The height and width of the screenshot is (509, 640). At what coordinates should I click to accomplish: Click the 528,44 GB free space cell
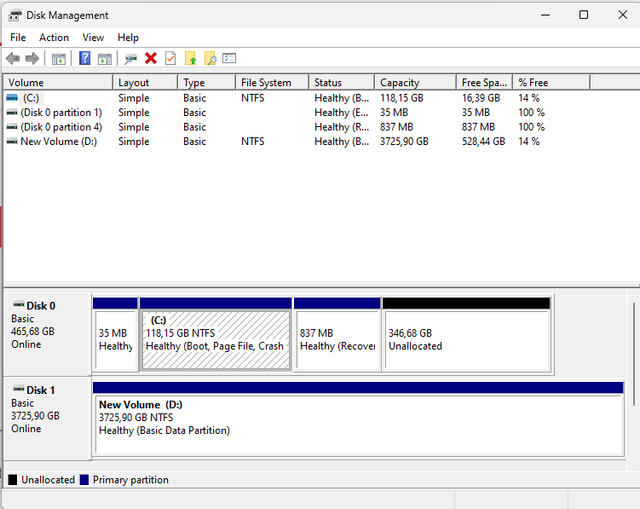coord(483,141)
